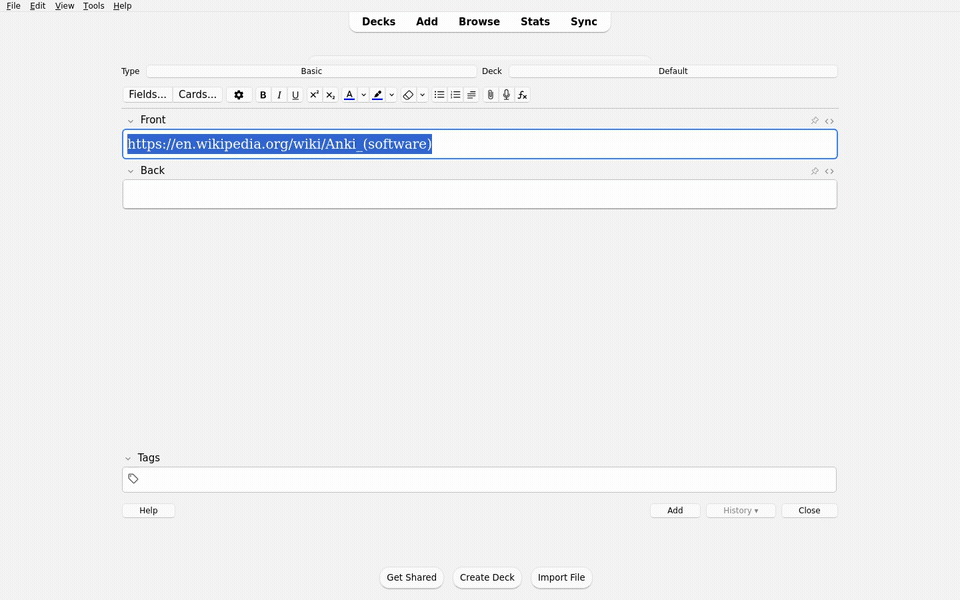Go to the Decks tab
The image size is (960, 600).
(x=378, y=21)
